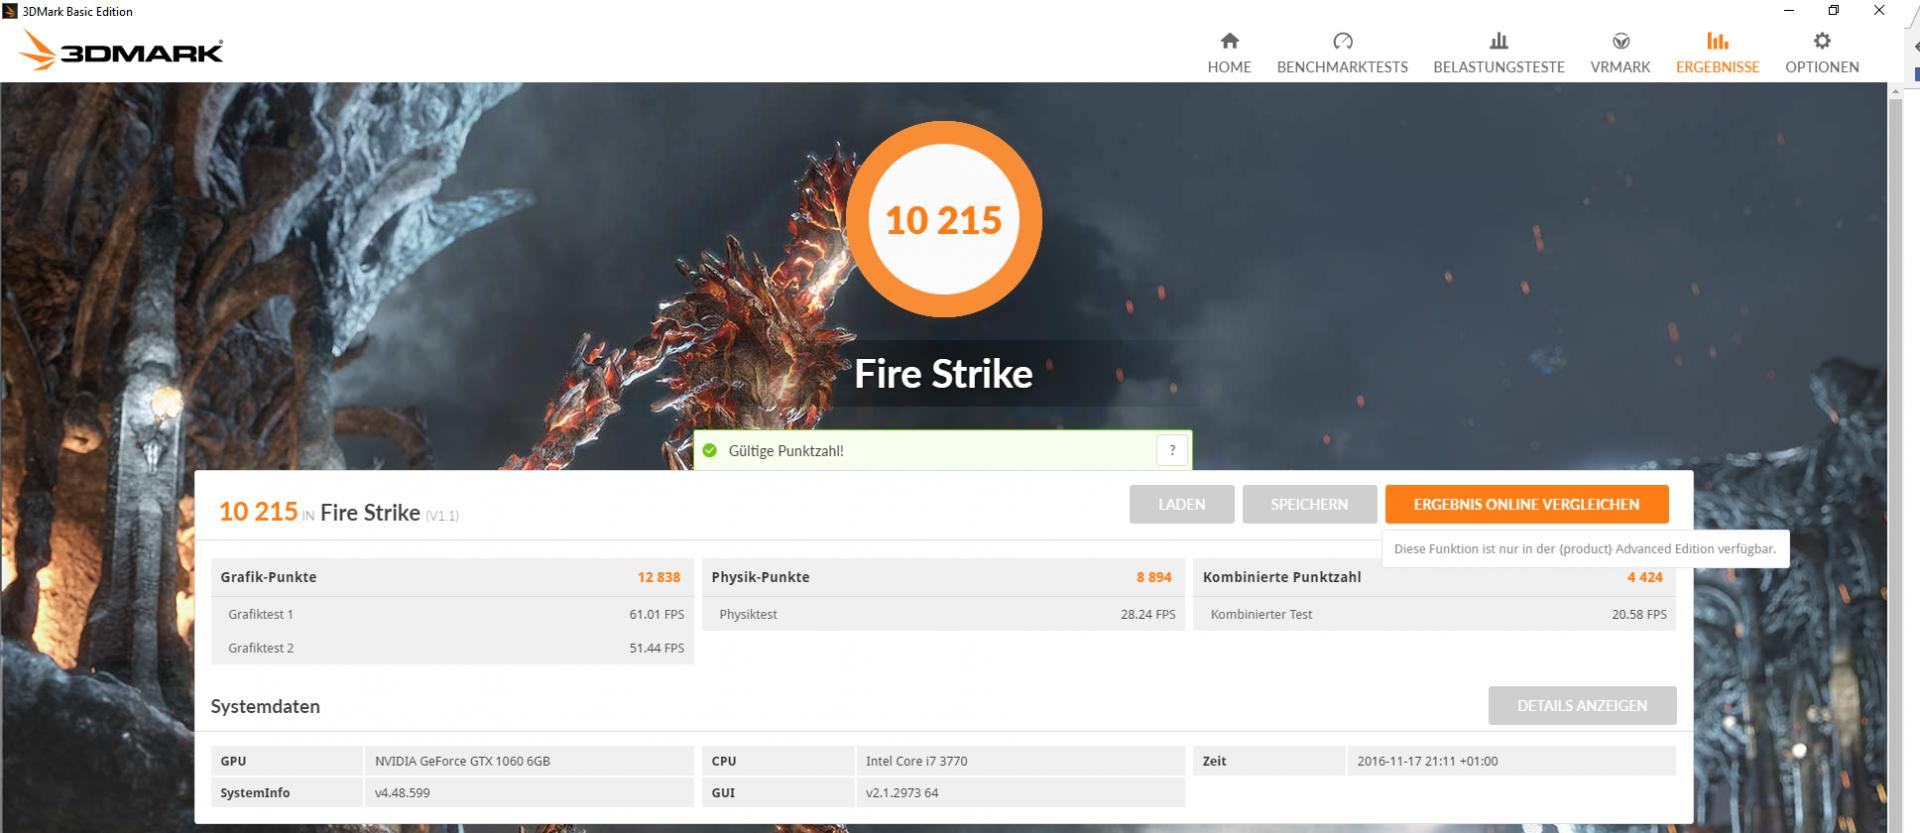Click the GPU label cell
1920x833 pixels.
point(287,761)
